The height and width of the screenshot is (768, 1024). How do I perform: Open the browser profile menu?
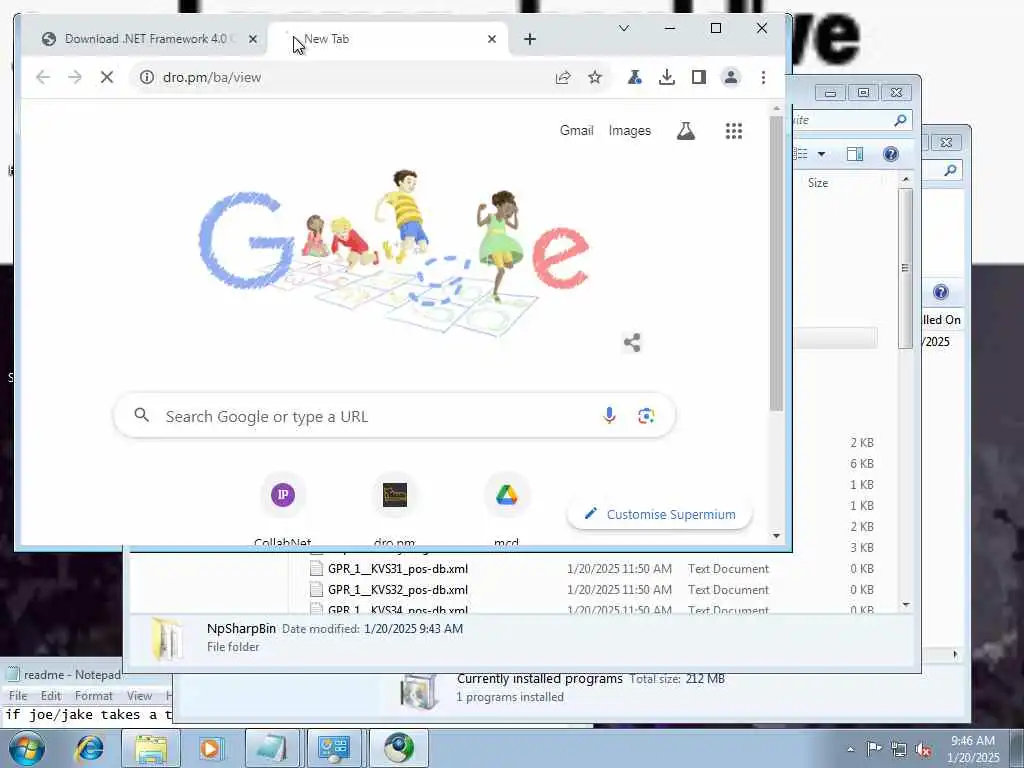coord(731,77)
